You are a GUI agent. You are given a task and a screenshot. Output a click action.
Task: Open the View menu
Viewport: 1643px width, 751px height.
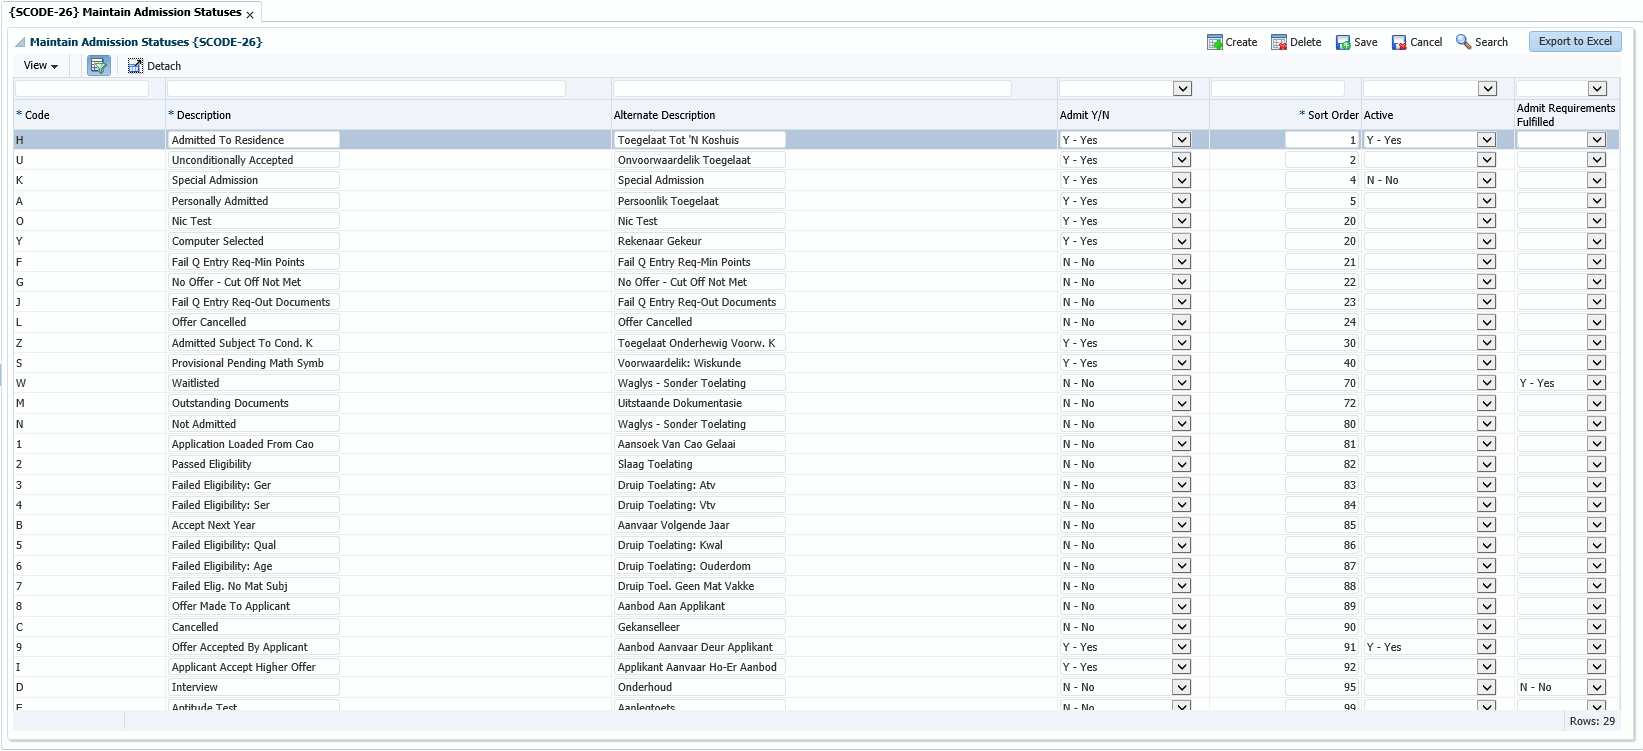[x=40, y=66]
